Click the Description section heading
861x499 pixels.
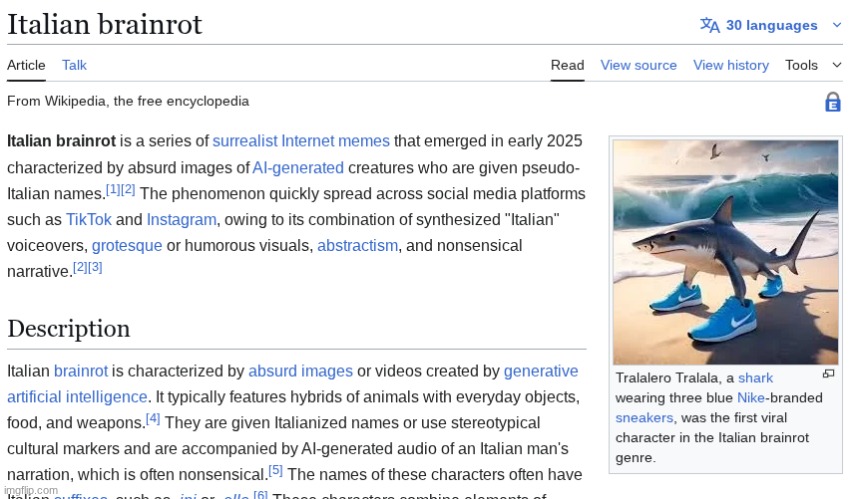click(69, 329)
